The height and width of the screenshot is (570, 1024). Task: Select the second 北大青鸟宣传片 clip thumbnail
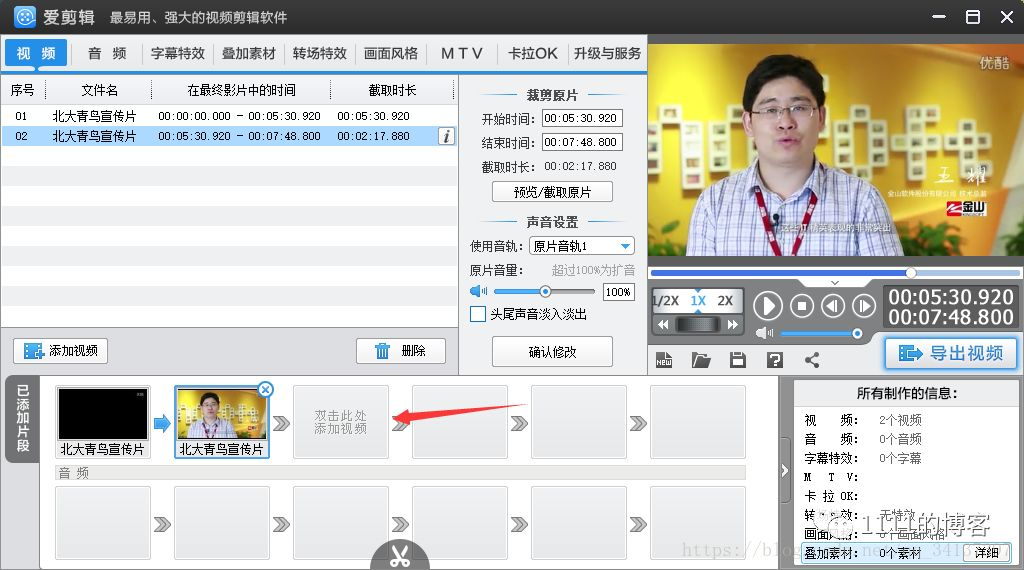tap(222, 421)
